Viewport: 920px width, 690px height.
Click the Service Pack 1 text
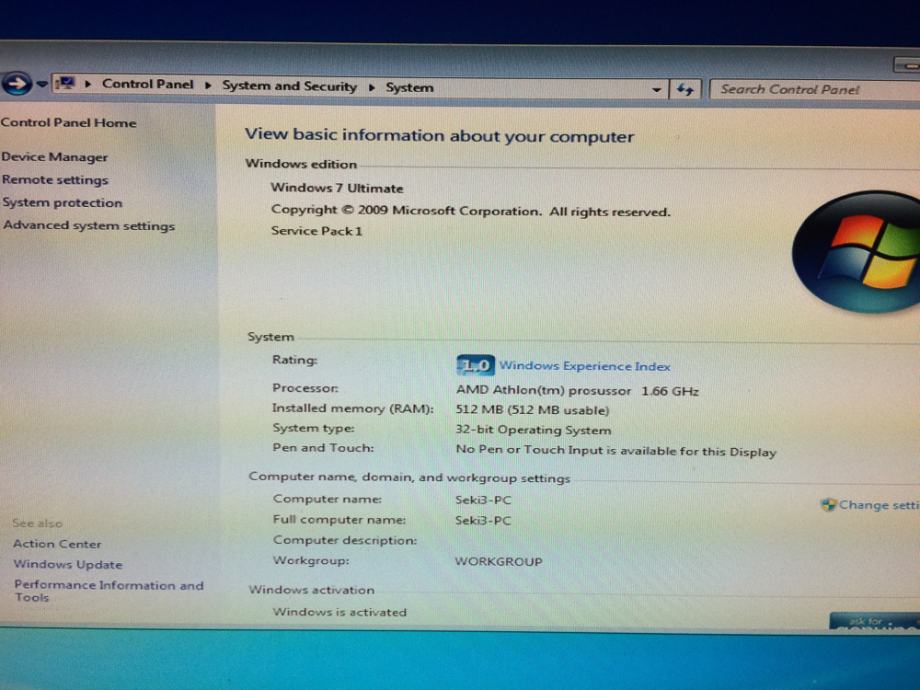click(317, 231)
